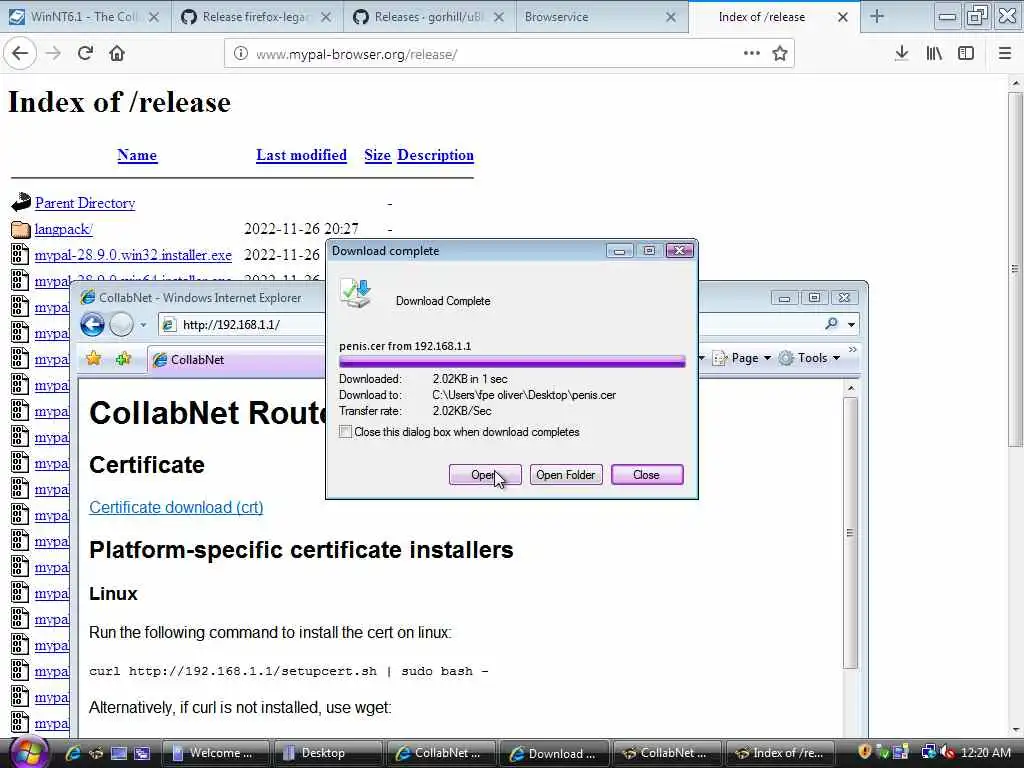Bookmark this page with the star icon
The image size is (1024, 768).
click(x=780, y=54)
